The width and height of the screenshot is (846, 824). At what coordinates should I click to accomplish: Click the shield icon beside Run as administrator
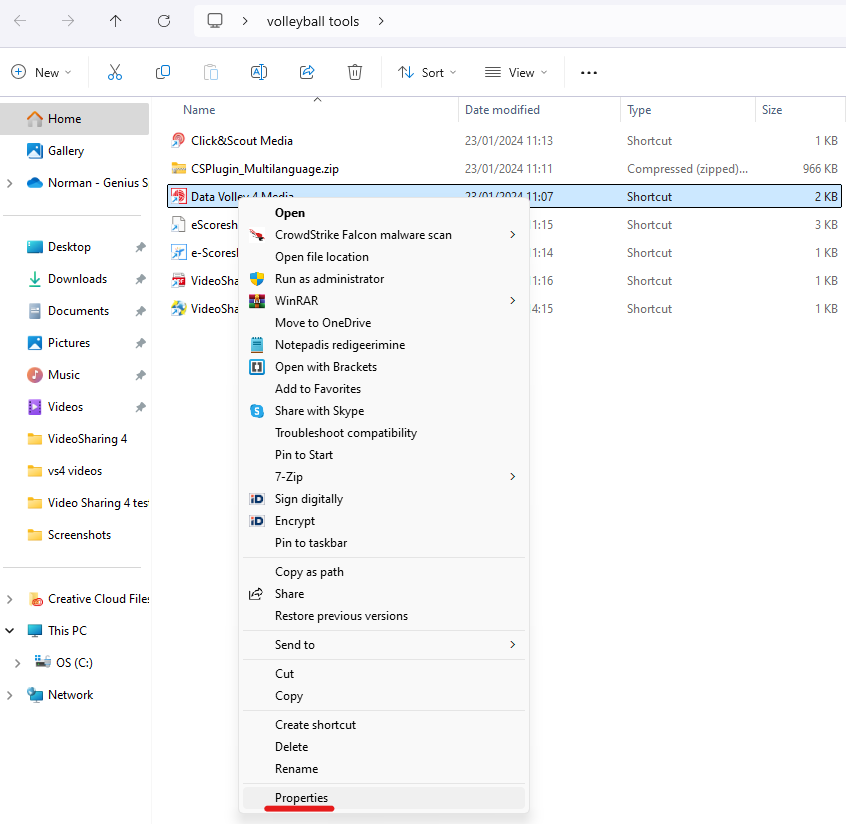[257, 279]
